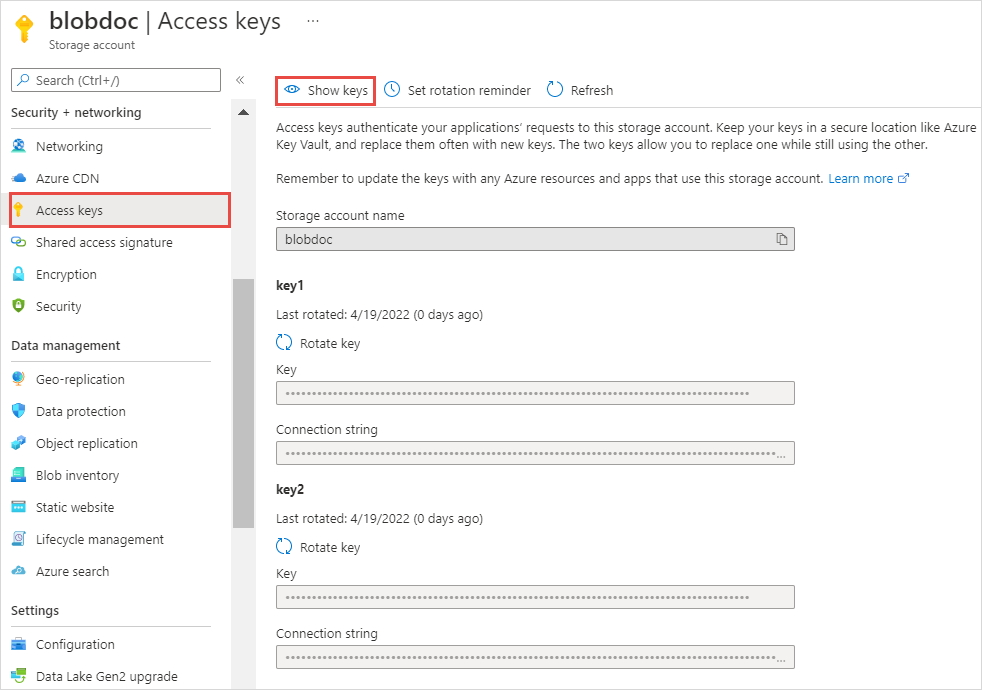Screen dimensions: 982x690
Task: Click the sidebar scroll up arrow
Action: 244,113
